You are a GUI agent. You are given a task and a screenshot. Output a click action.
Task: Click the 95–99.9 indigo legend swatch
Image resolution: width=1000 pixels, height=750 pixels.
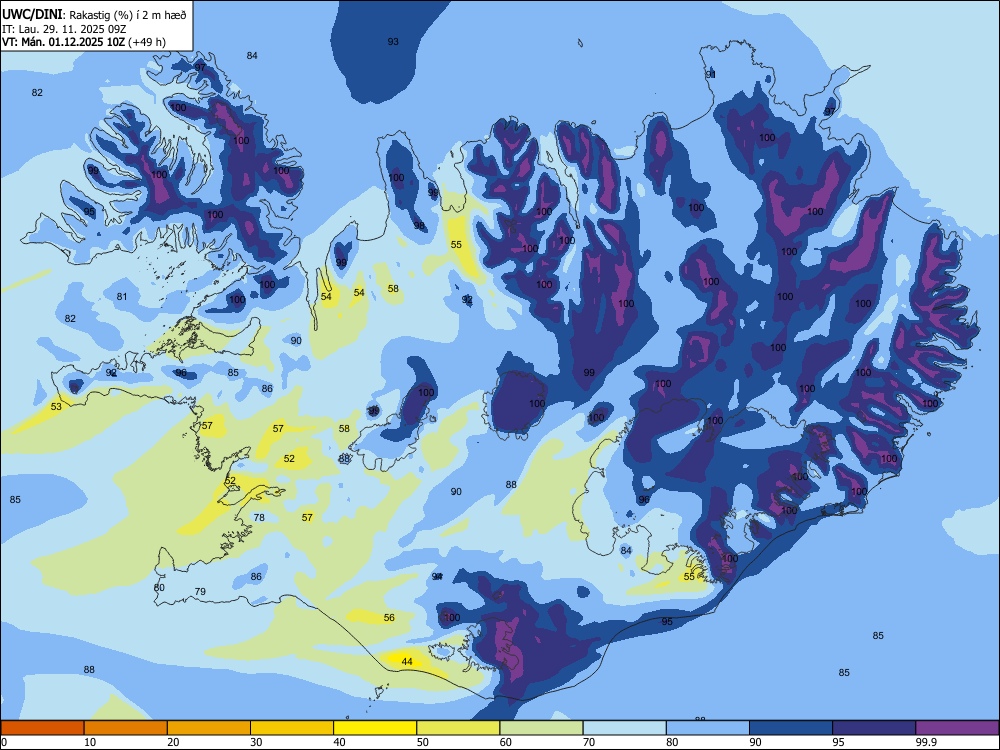click(874, 728)
